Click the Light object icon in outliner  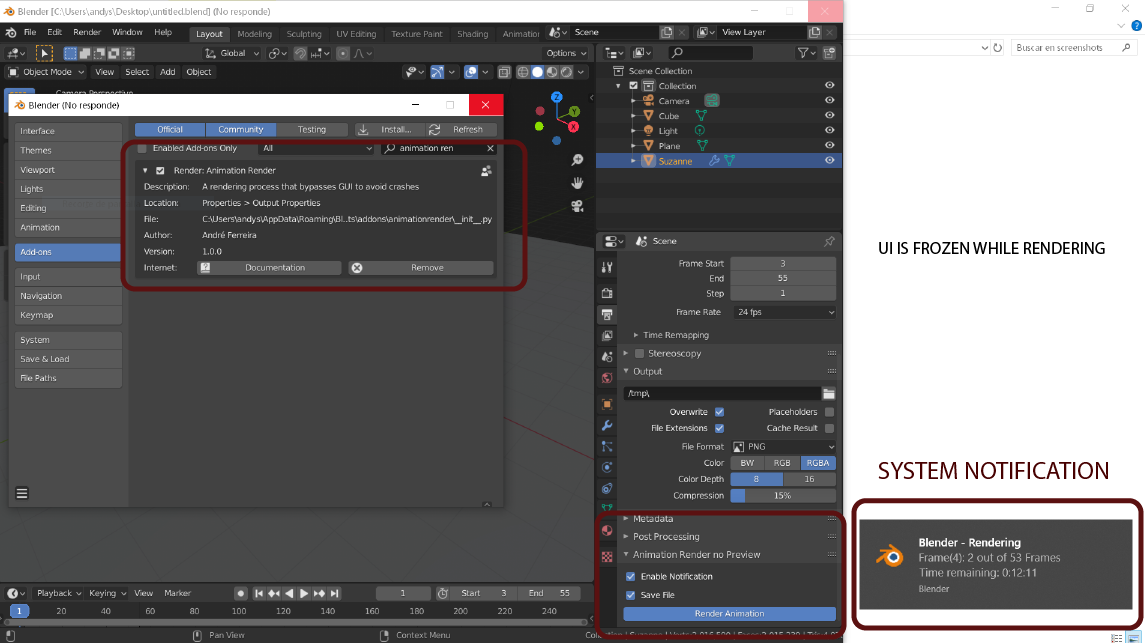(648, 131)
